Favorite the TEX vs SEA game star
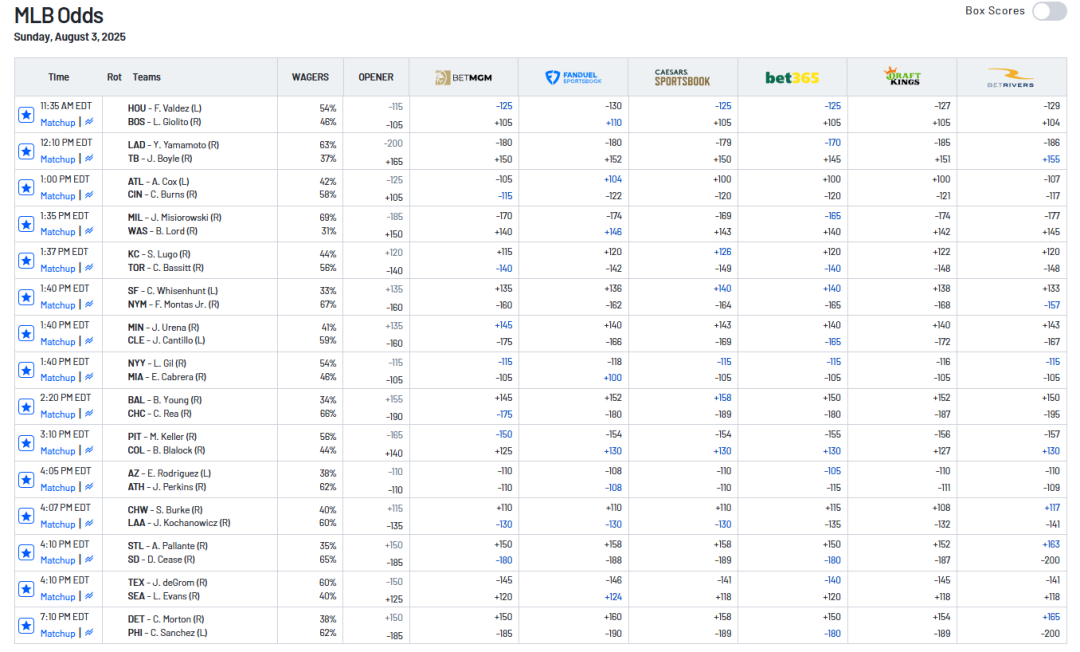Viewport: 1080px width, 652px height. point(26,589)
